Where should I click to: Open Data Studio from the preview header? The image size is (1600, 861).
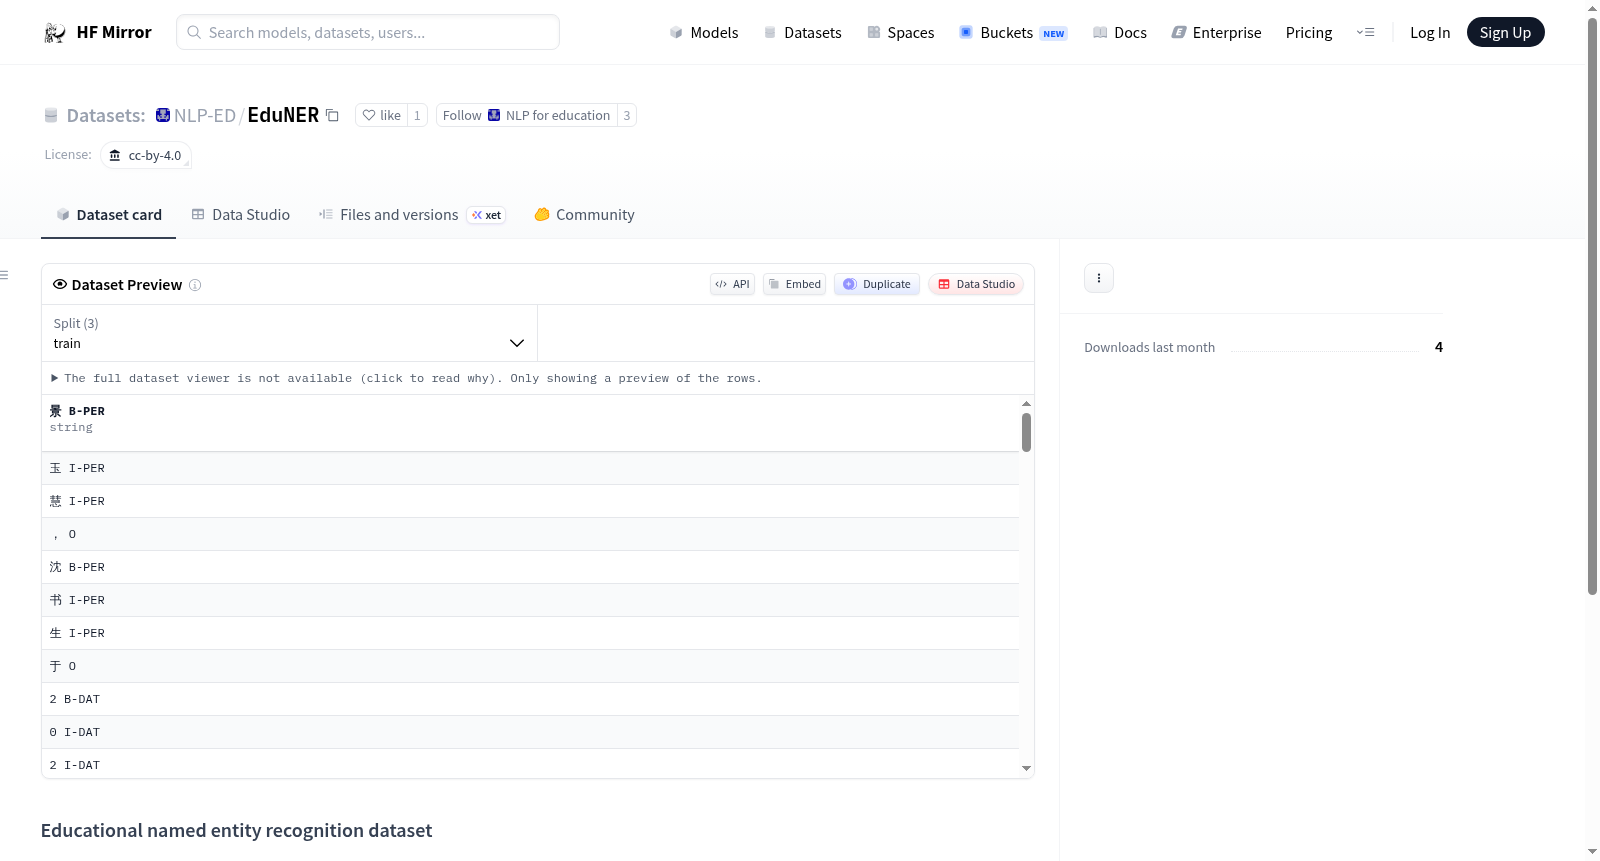point(976,285)
